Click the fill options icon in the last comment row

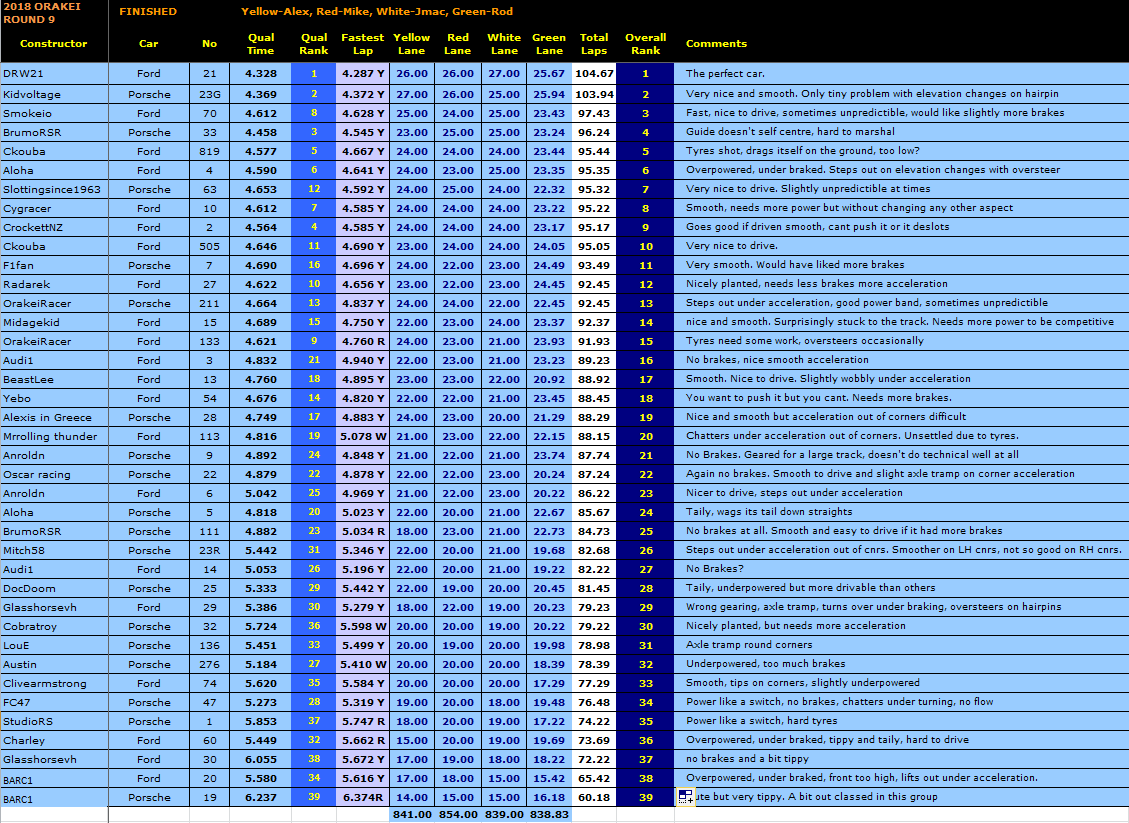685,796
